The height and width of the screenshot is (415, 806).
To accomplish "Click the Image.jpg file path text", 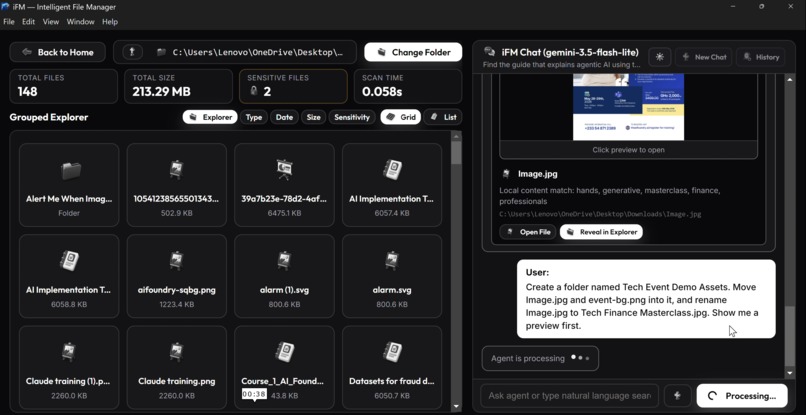I will pos(600,214).
